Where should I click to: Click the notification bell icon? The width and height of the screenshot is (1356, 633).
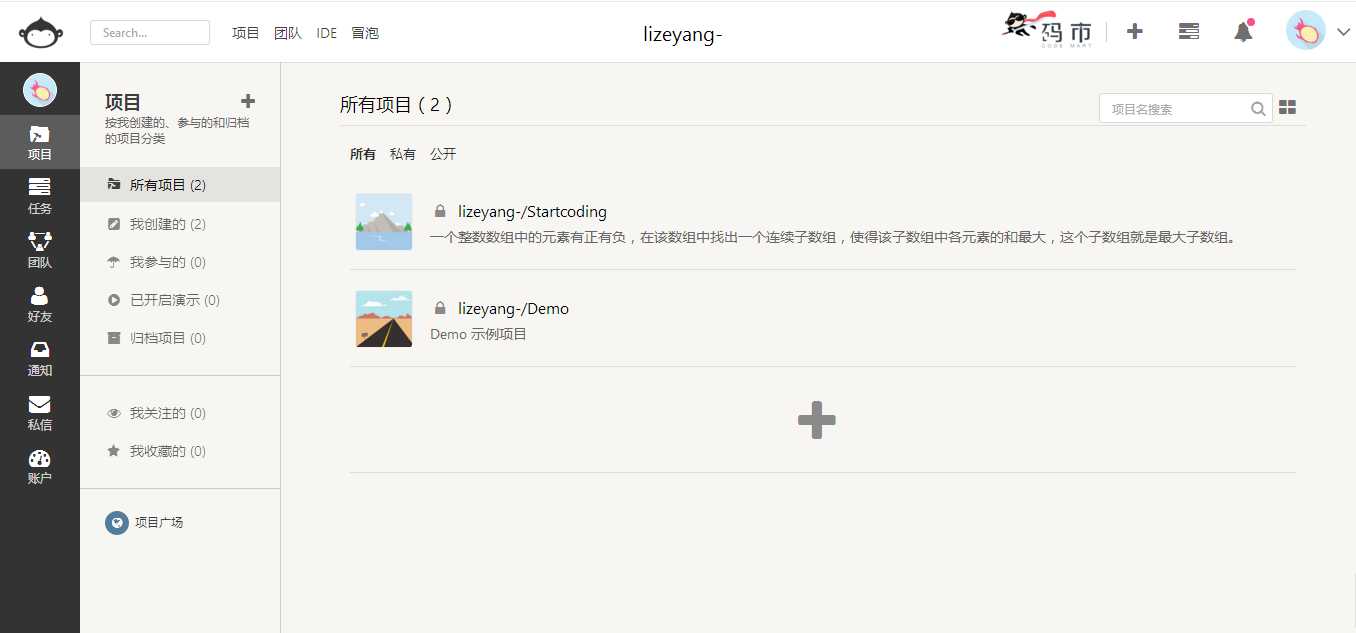click(1242, 31)
